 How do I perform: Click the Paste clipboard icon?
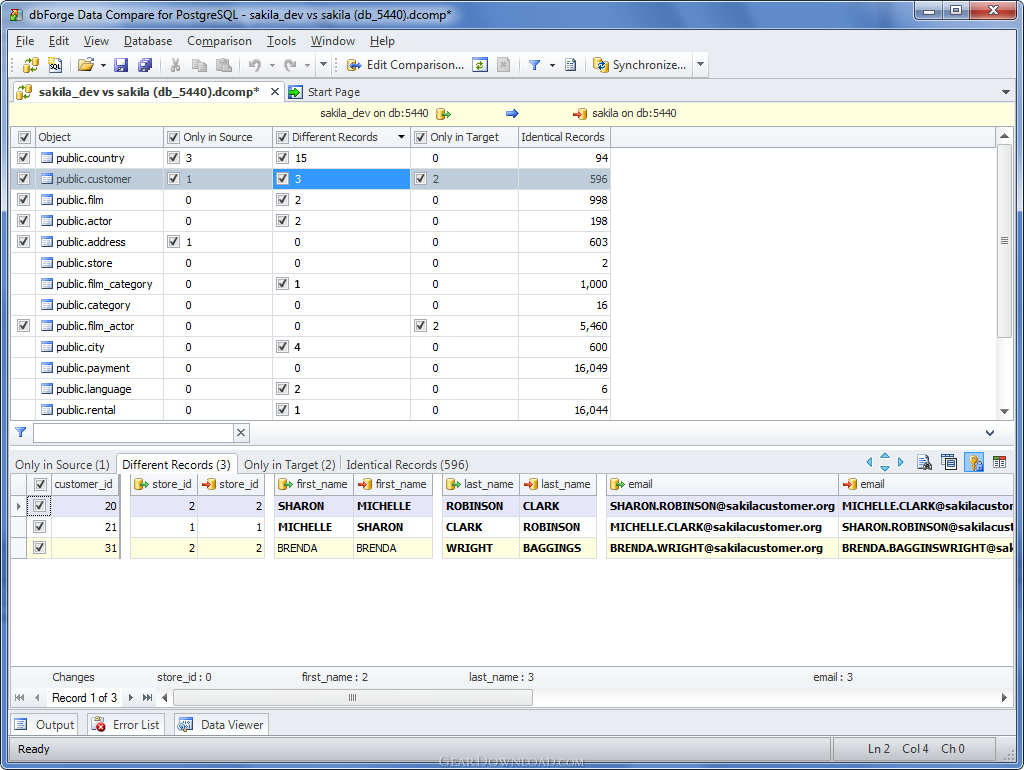coord(223,65)
